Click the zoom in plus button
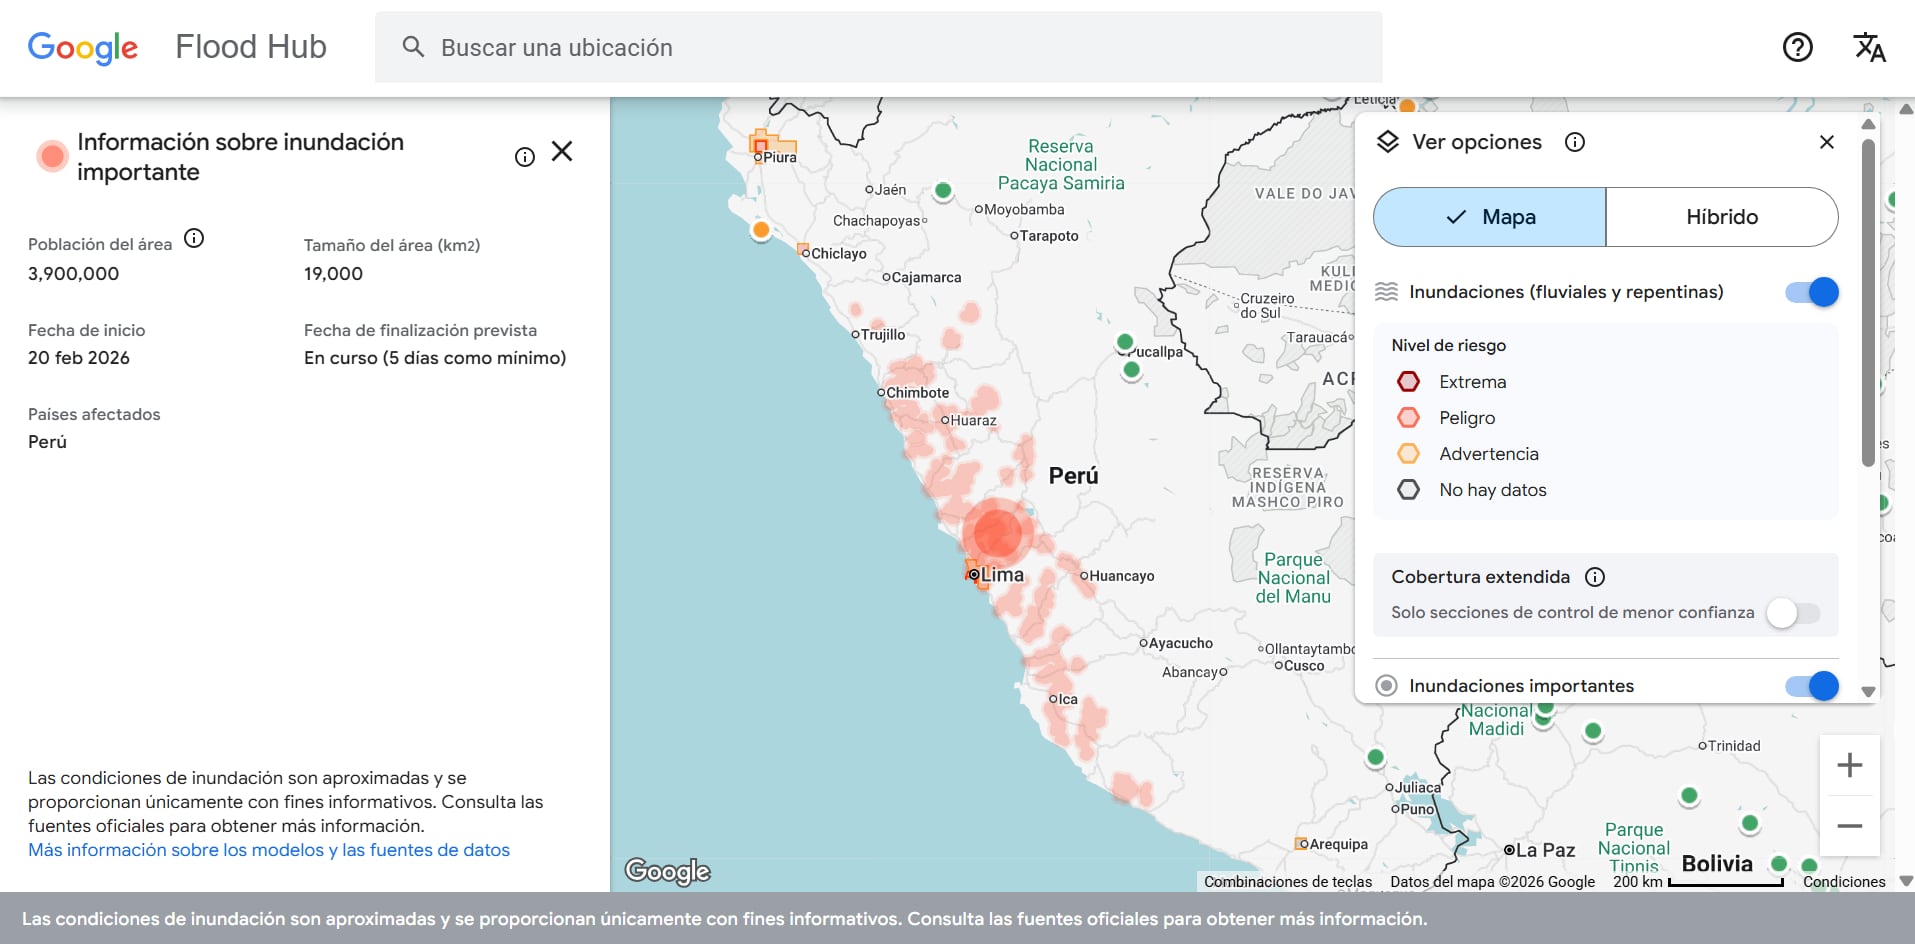Image resolution: width=1915 pixels, height=944 pixels. [1849, 765]
